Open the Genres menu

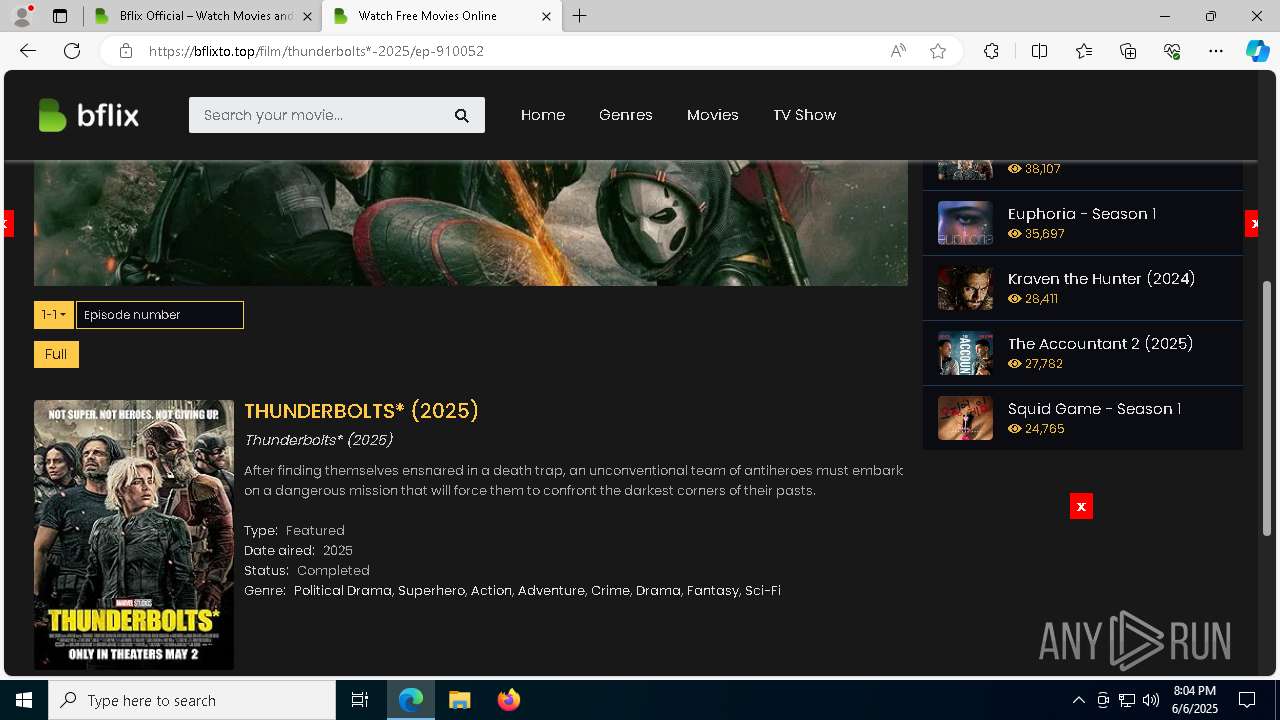[626, 115]
